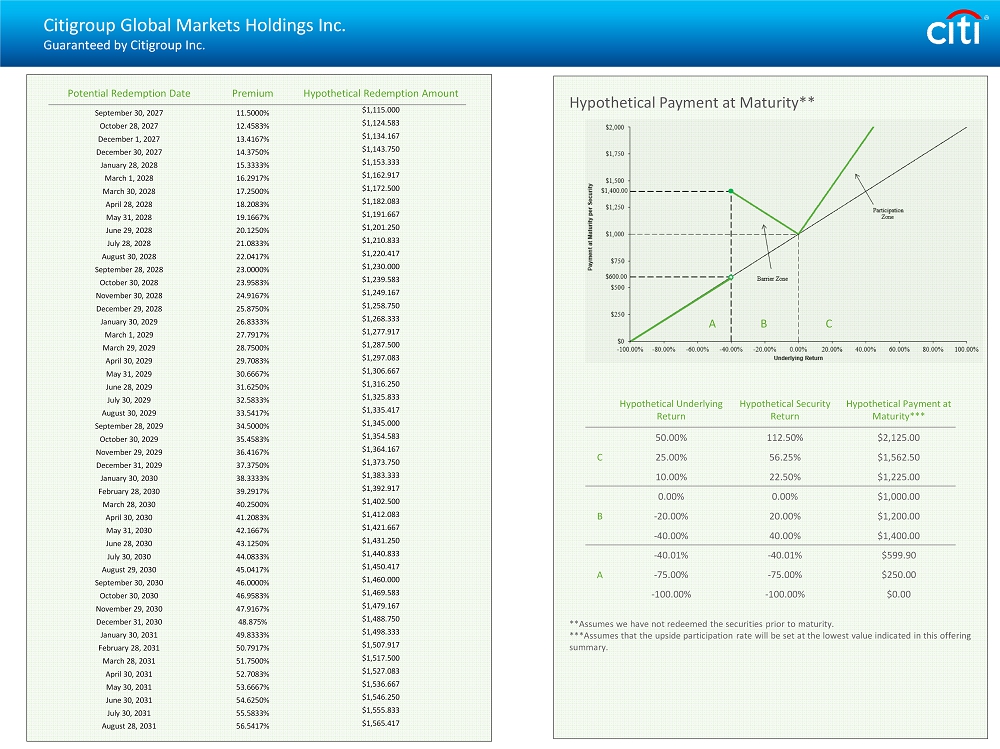Select the date 'June 28, 2030'
Image resolution: width=1000 pixels, height=749 pixels.
(x=129, y=544)
